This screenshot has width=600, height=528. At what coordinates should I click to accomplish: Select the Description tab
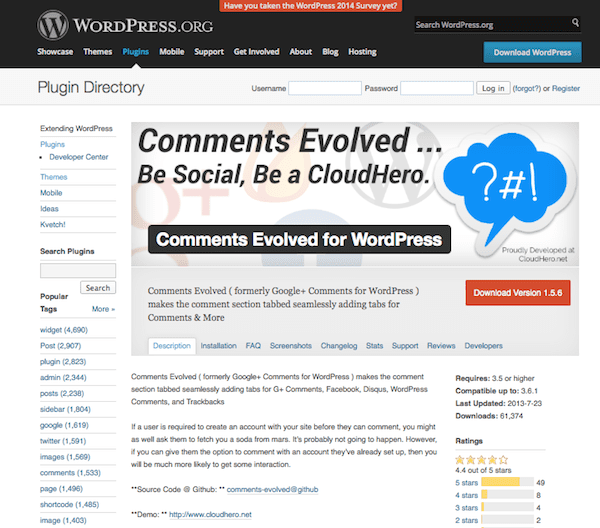172,346
